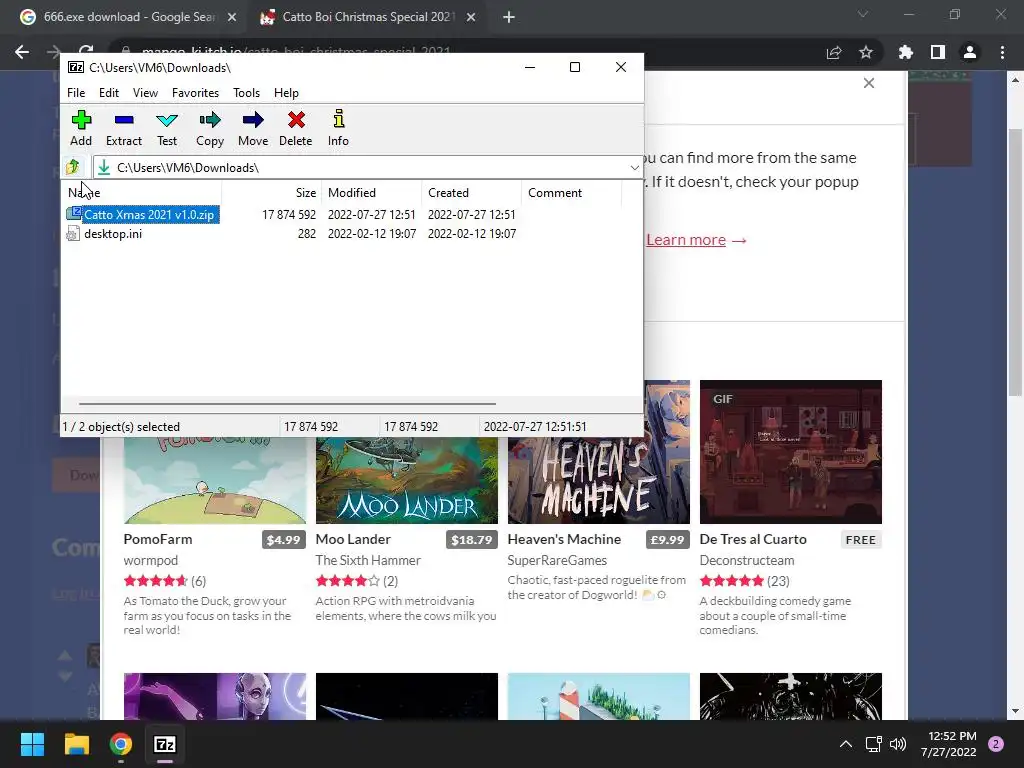The width and height of the screenshot is (1024, 768).
Task: Close the Catto Boi Christmas Special tab
Action: pos(471,17)
